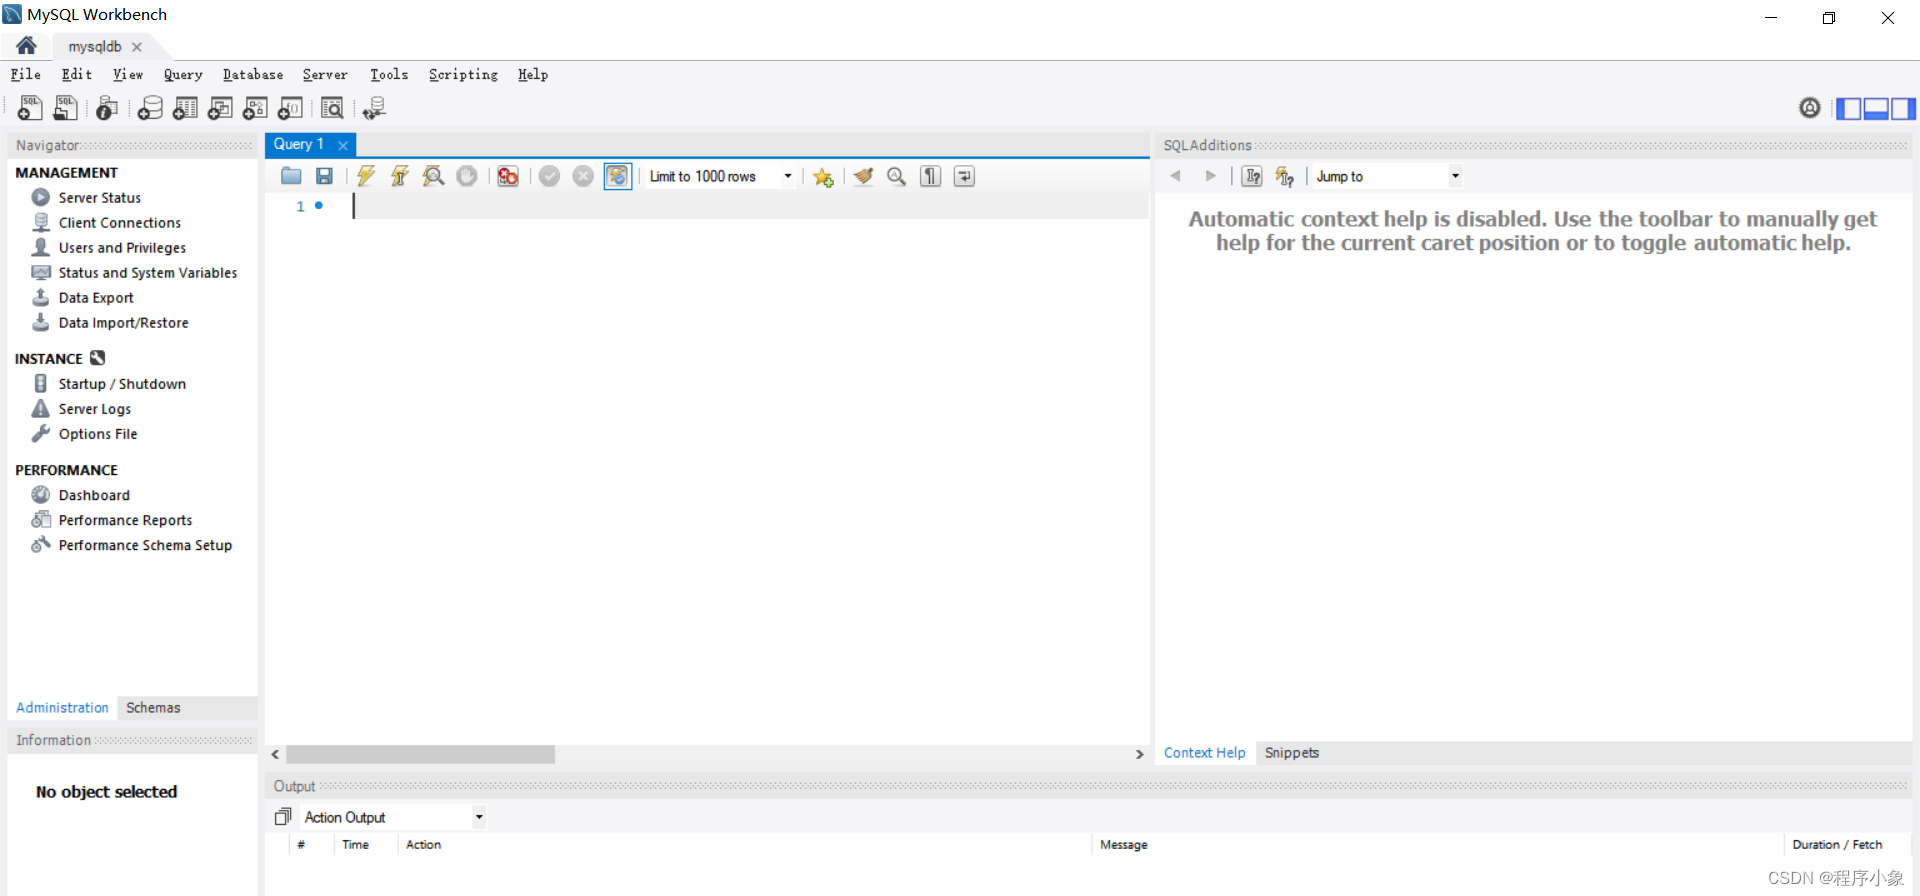Toggle continue-on-error script execution
Image resolution: width=1920 pixels, height=896 pixels.
(508, 176)
